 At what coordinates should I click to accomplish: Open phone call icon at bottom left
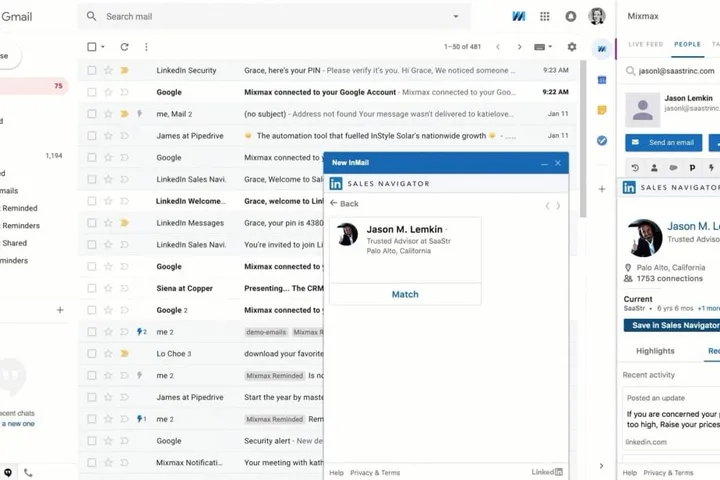[28, 472]
